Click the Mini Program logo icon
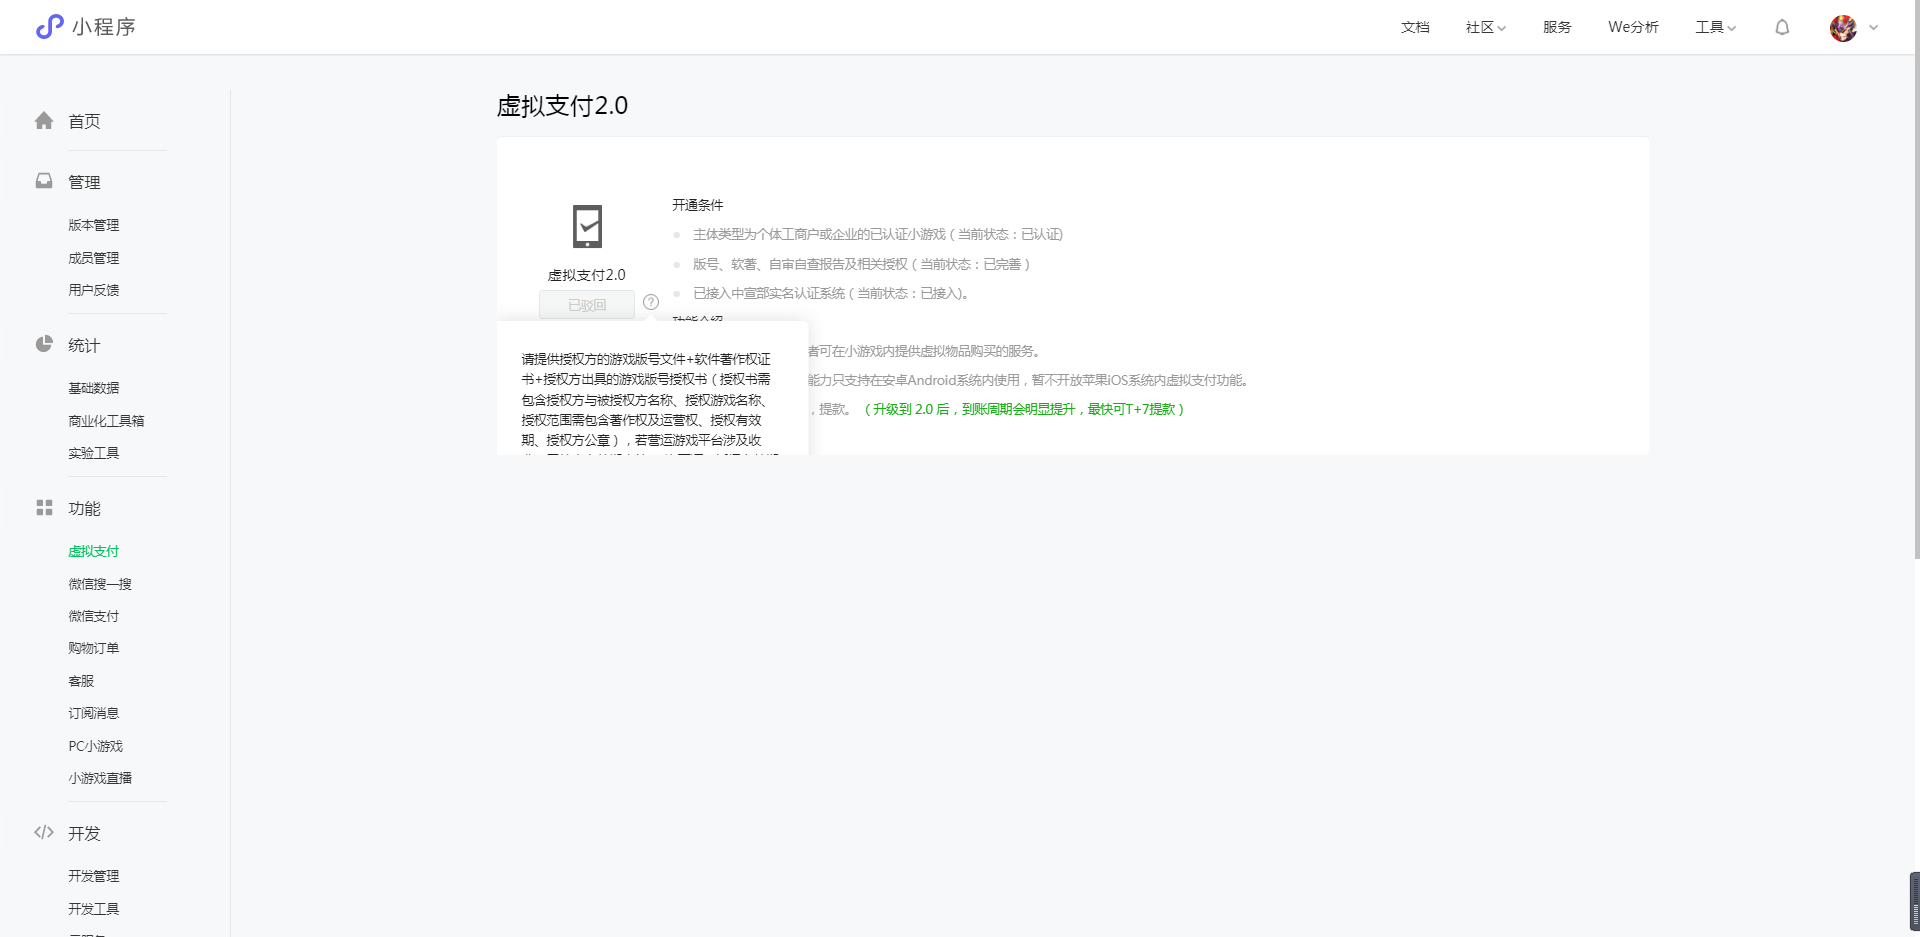Viewport: 1920px width, 937px height. 49,27
